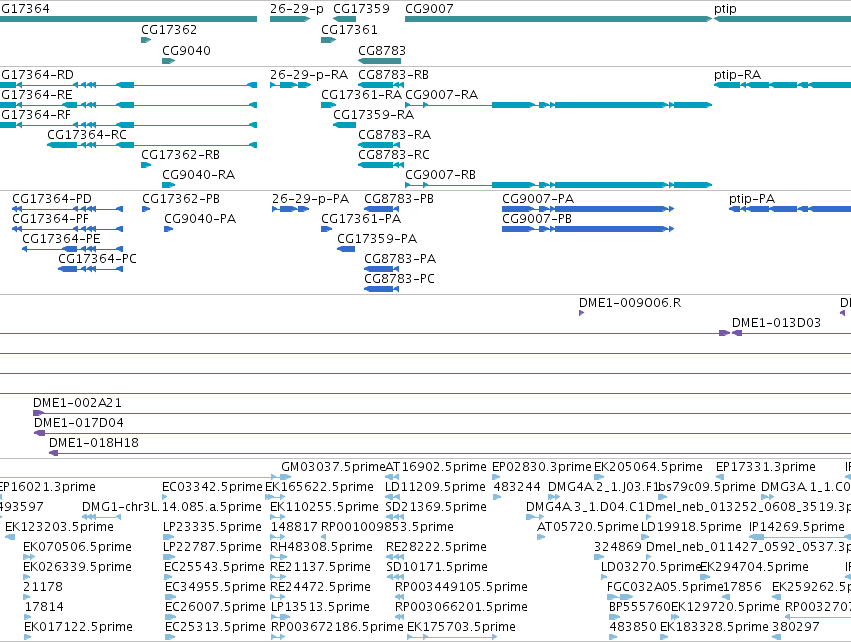Select the CG17361 gene feature
The height and width of the screenshot is (642, 851).
pyautogui.click(x=328, y=40)
